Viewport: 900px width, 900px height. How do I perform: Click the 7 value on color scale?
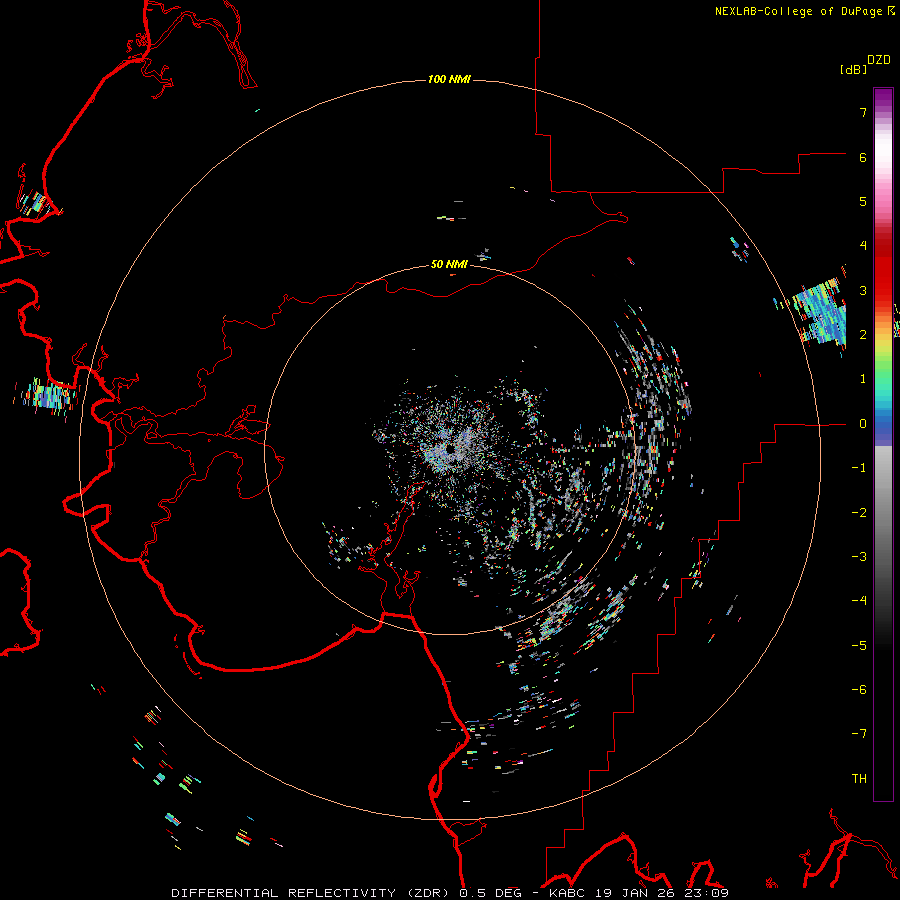(x=863, y=112)
